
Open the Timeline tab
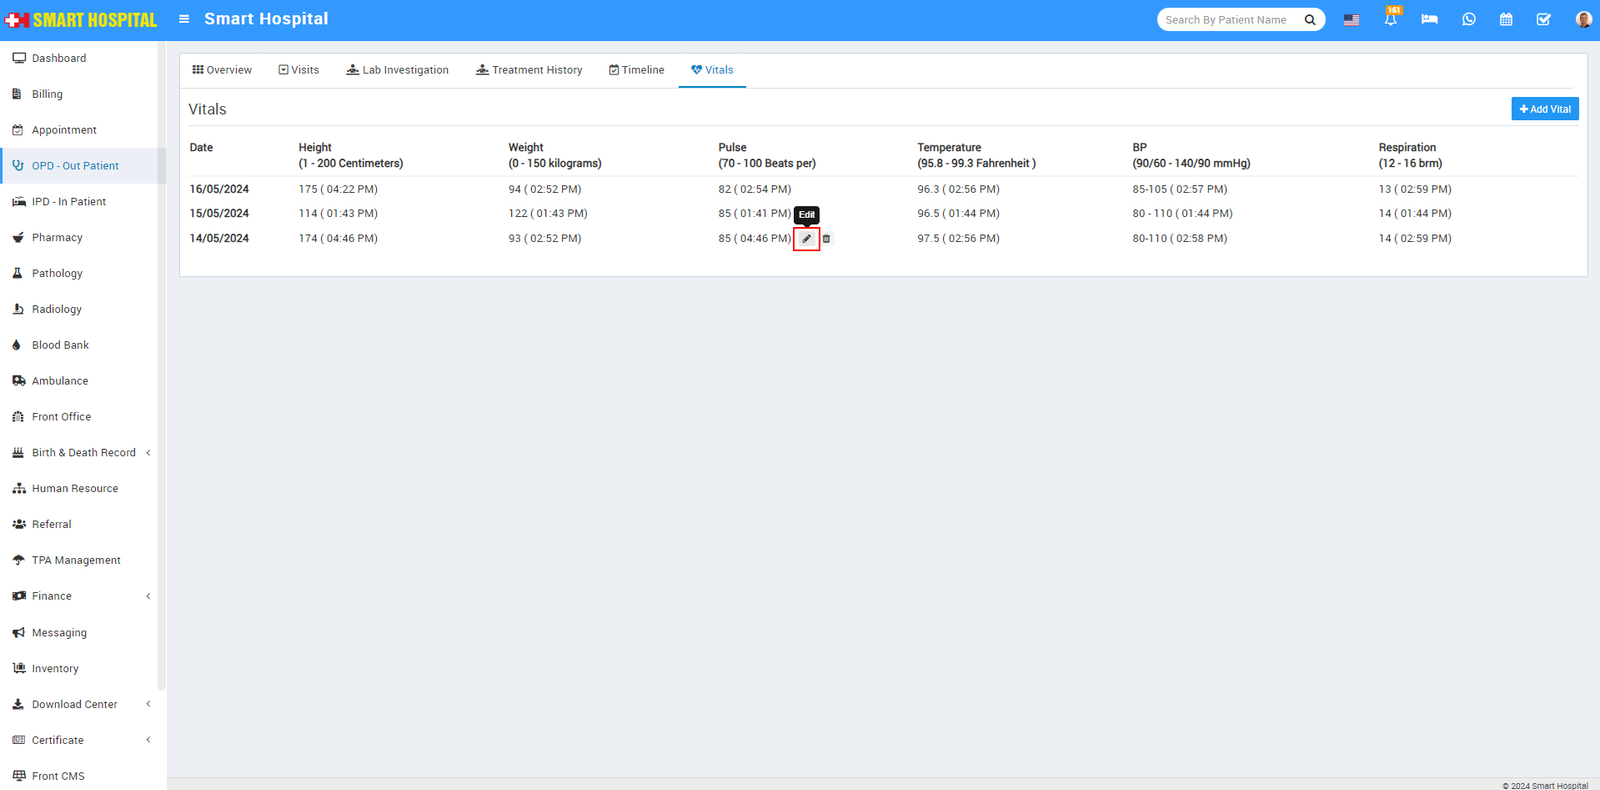[x=636, y=70]
